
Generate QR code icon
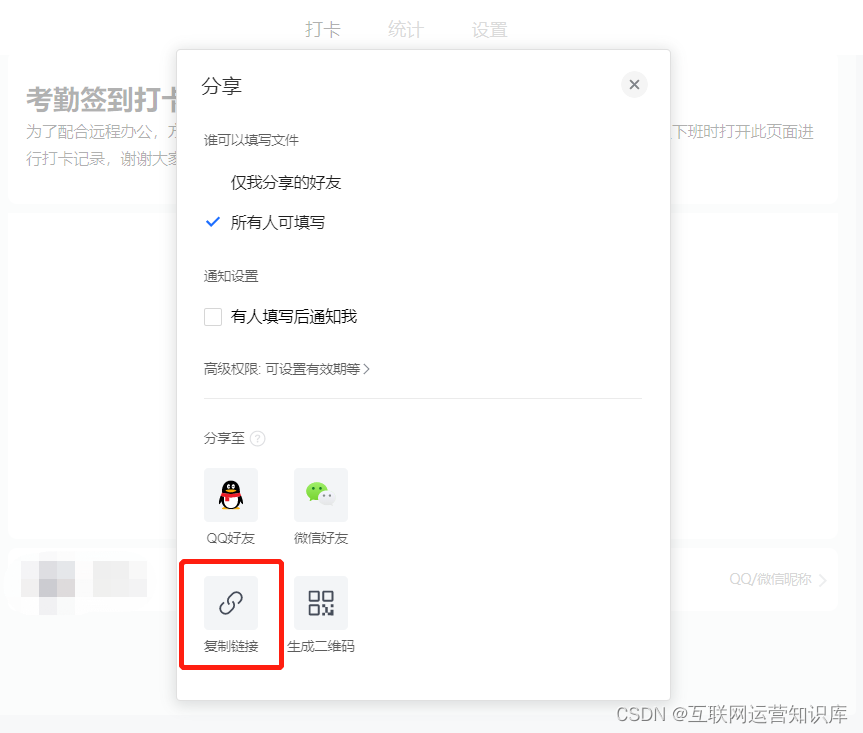coord(321,603)
